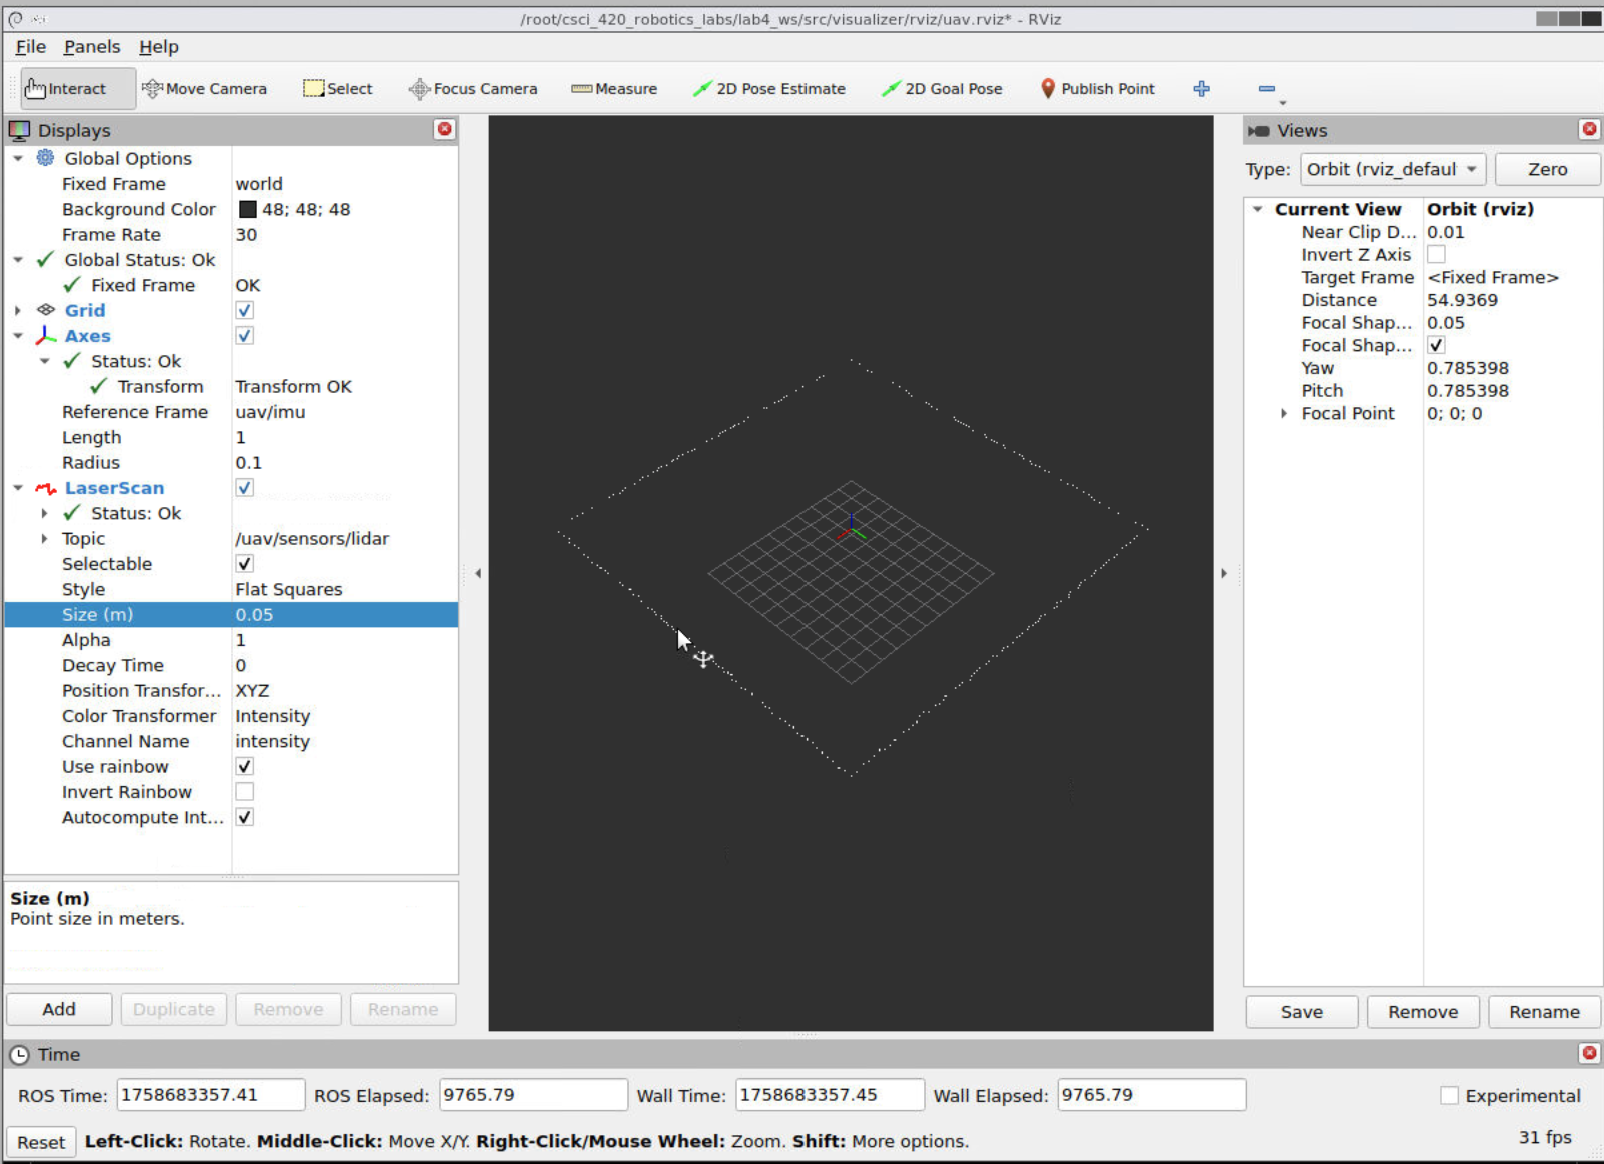Click the Add display button
1604x1164 pixels.
59,1009
